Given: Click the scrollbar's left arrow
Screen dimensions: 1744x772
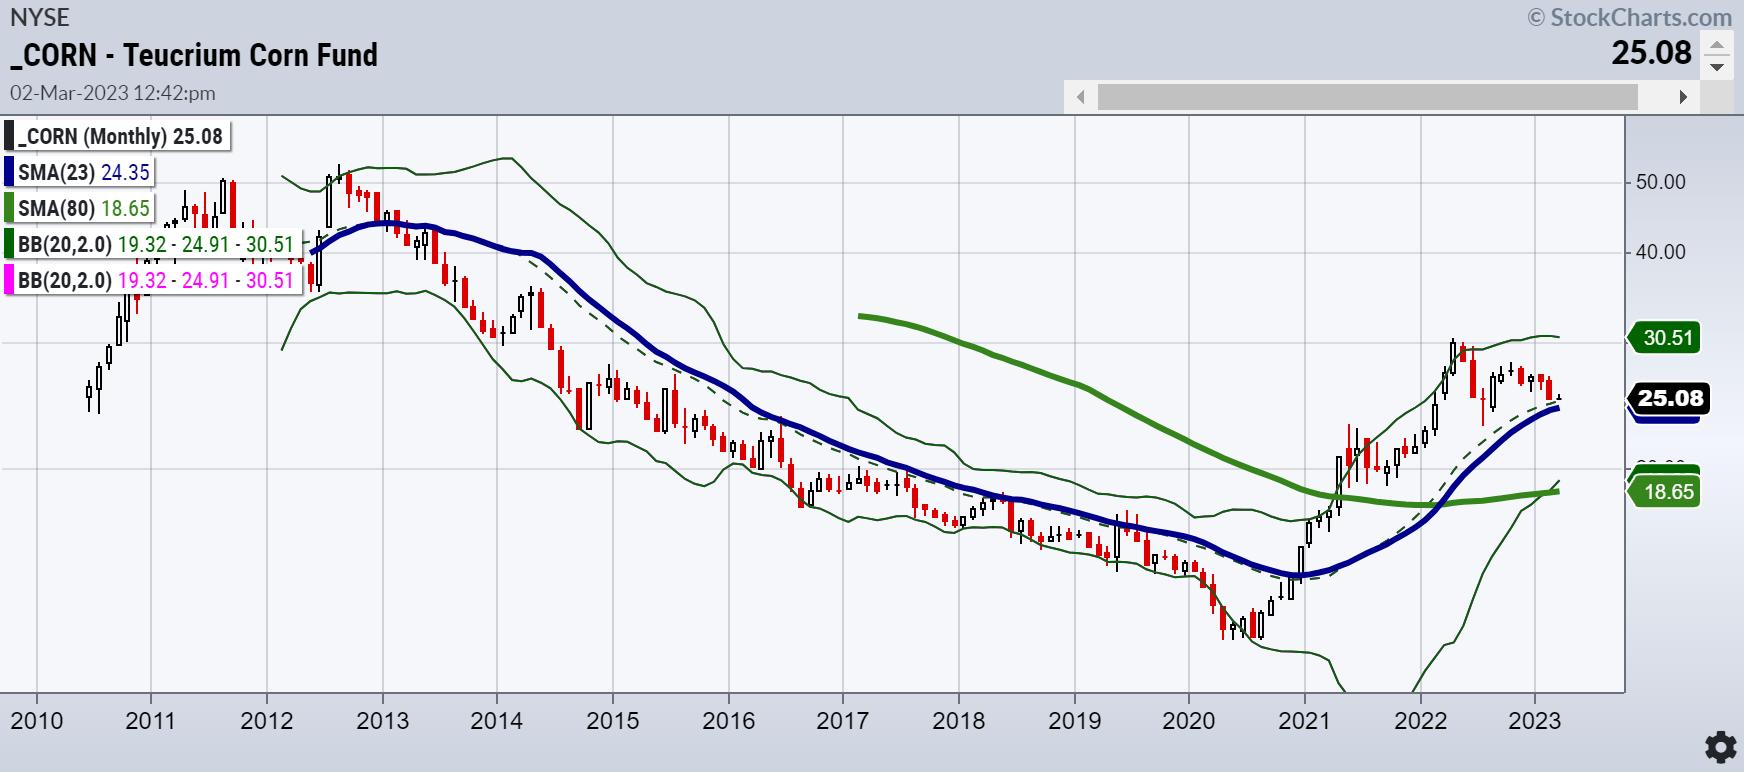Looking at the screenshot, I should (x=1080, y=97).
